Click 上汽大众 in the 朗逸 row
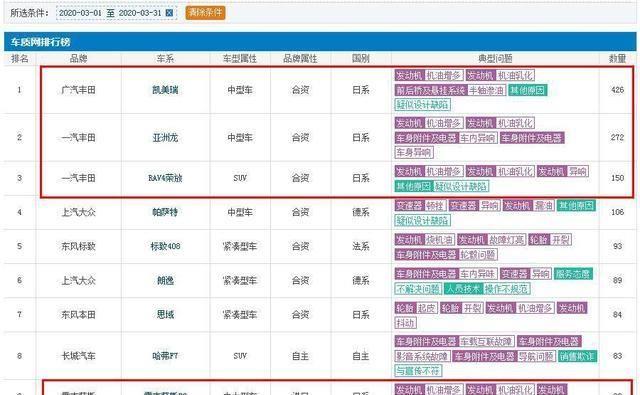This screenshot has width=640, height=395. (x=78, y=280)
